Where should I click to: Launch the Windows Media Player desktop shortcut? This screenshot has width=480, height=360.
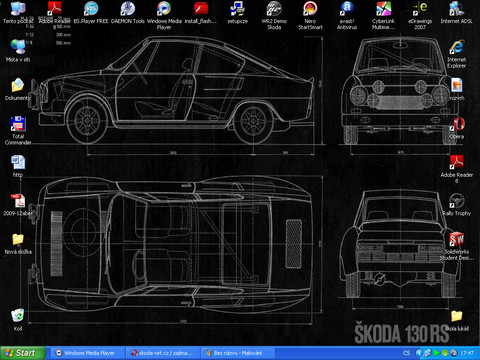(164, 9)
